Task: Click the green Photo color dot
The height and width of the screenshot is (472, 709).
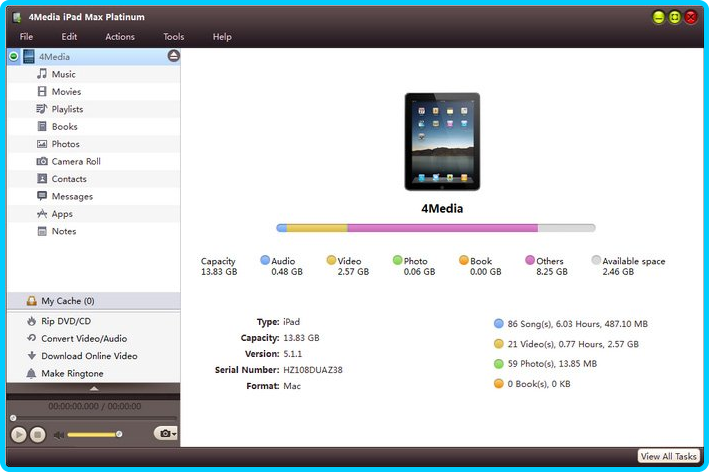Action: click(397, 260)
